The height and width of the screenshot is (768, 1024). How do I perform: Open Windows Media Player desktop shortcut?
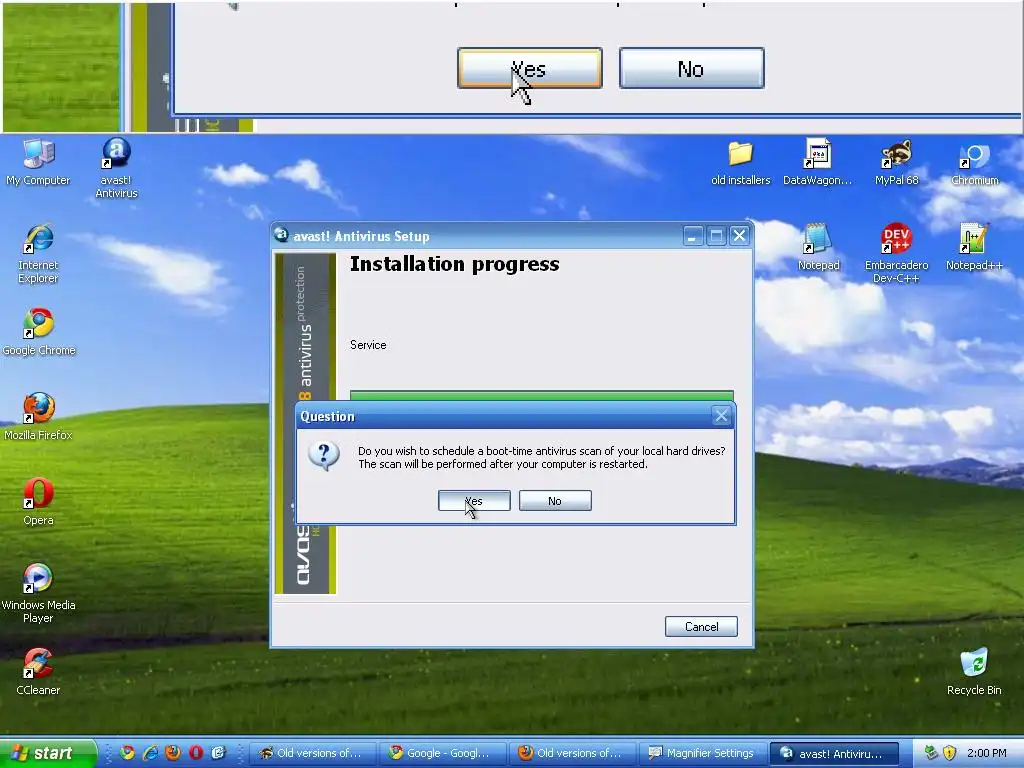[39, 593]
